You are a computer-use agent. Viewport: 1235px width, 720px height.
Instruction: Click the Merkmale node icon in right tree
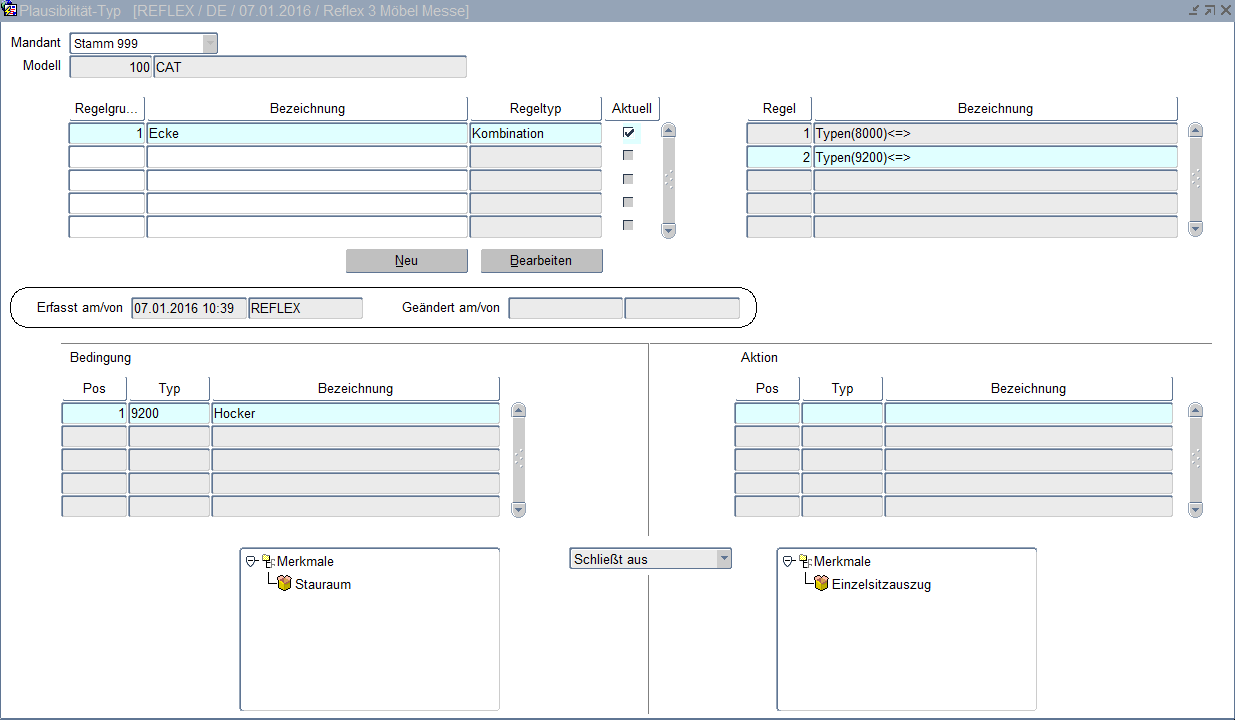pyautogui.click(x=804, y=562)
